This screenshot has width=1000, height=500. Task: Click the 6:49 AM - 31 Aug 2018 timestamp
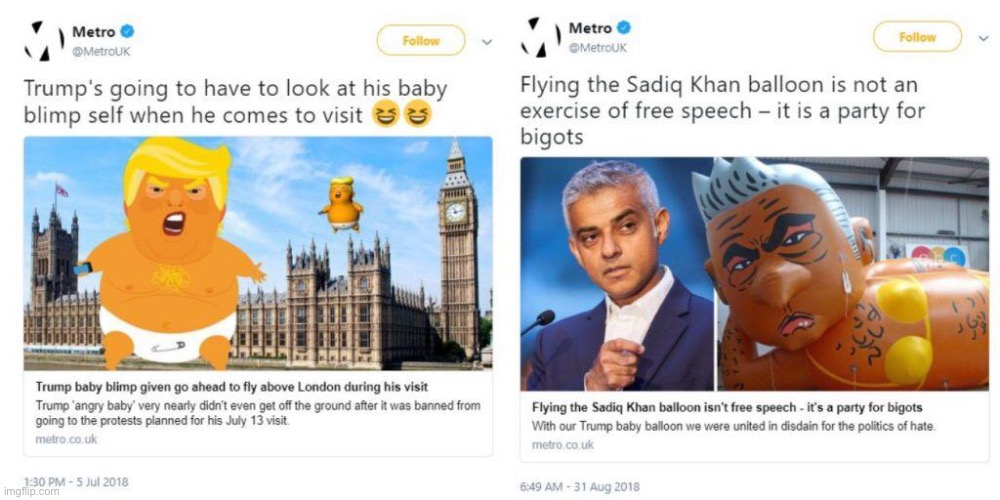click(x=580, y=487)
